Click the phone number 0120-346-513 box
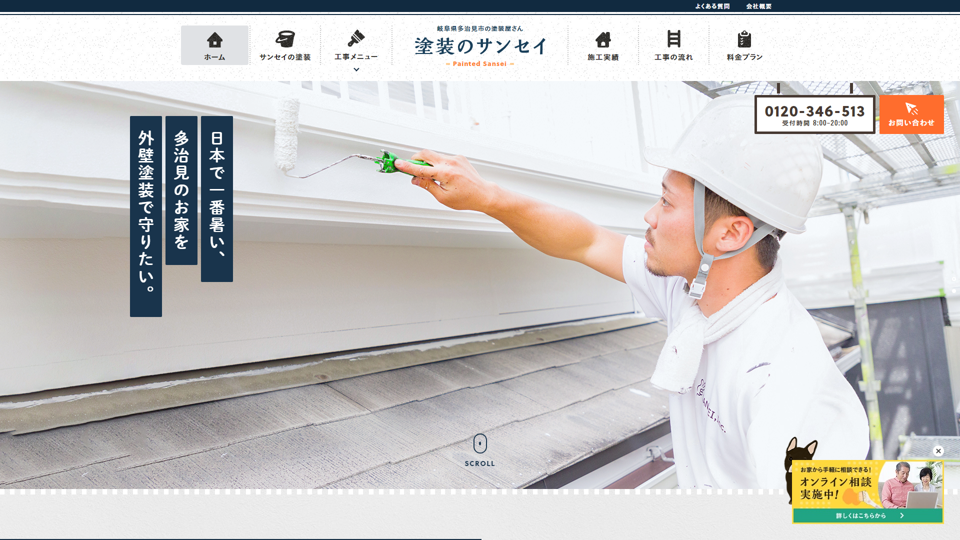960x540 pixels. 814,115
